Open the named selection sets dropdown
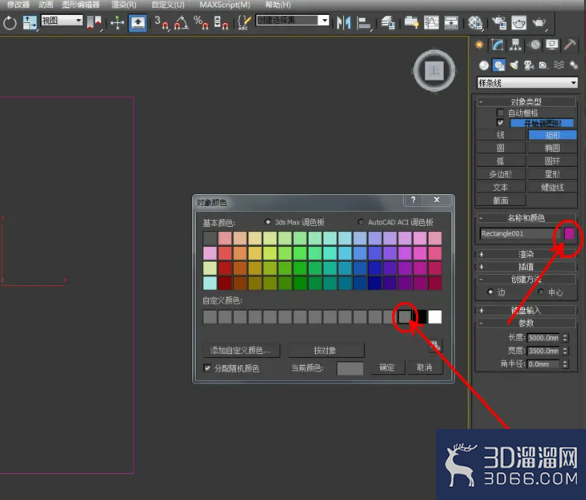The width and height of the screenshot is (586, 500). (292, 20)
